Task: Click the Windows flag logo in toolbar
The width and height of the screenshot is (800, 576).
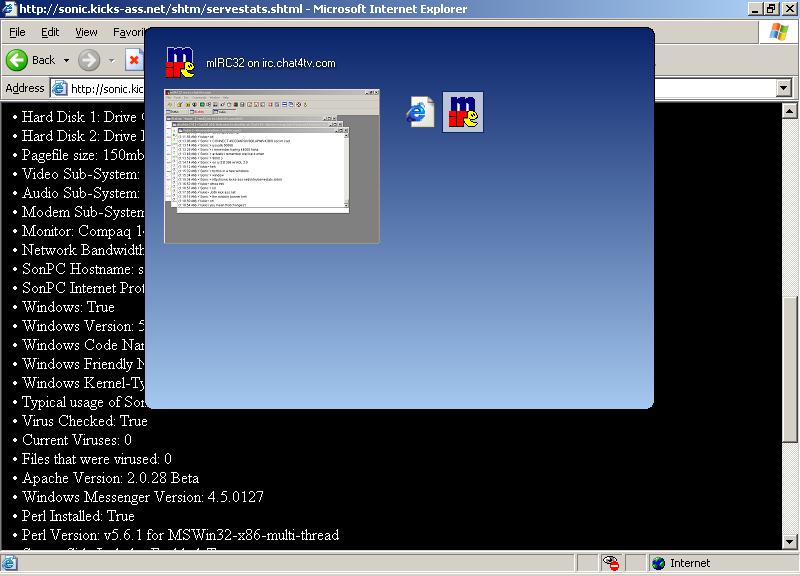Action: click(x=778, y=32)
